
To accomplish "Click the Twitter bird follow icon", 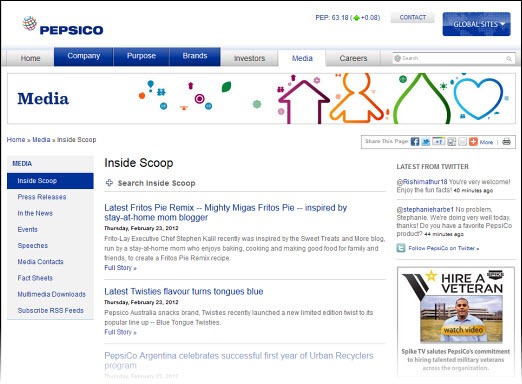I will click(401, 248).
